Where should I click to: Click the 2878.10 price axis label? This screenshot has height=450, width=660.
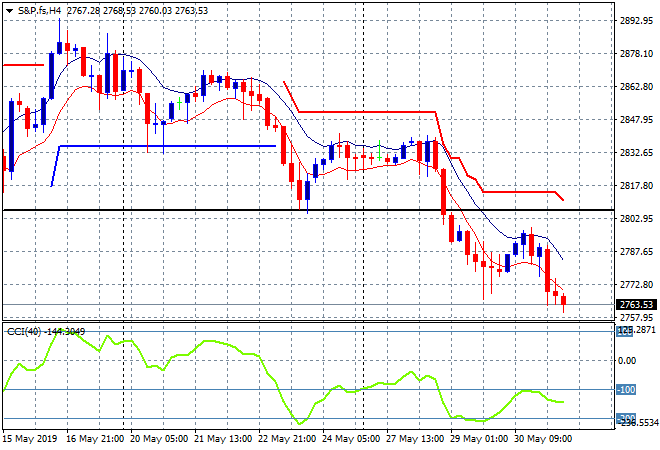pos(636,53)
